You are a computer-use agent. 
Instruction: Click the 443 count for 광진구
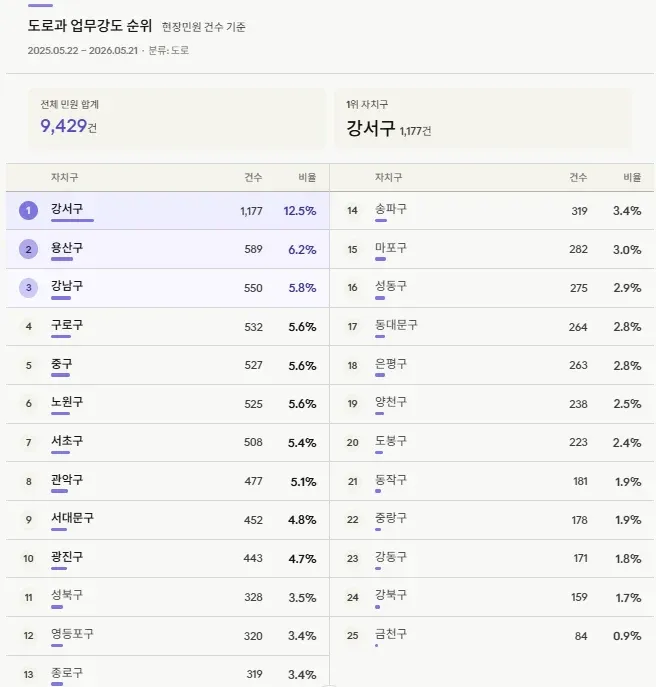[253, 558]
